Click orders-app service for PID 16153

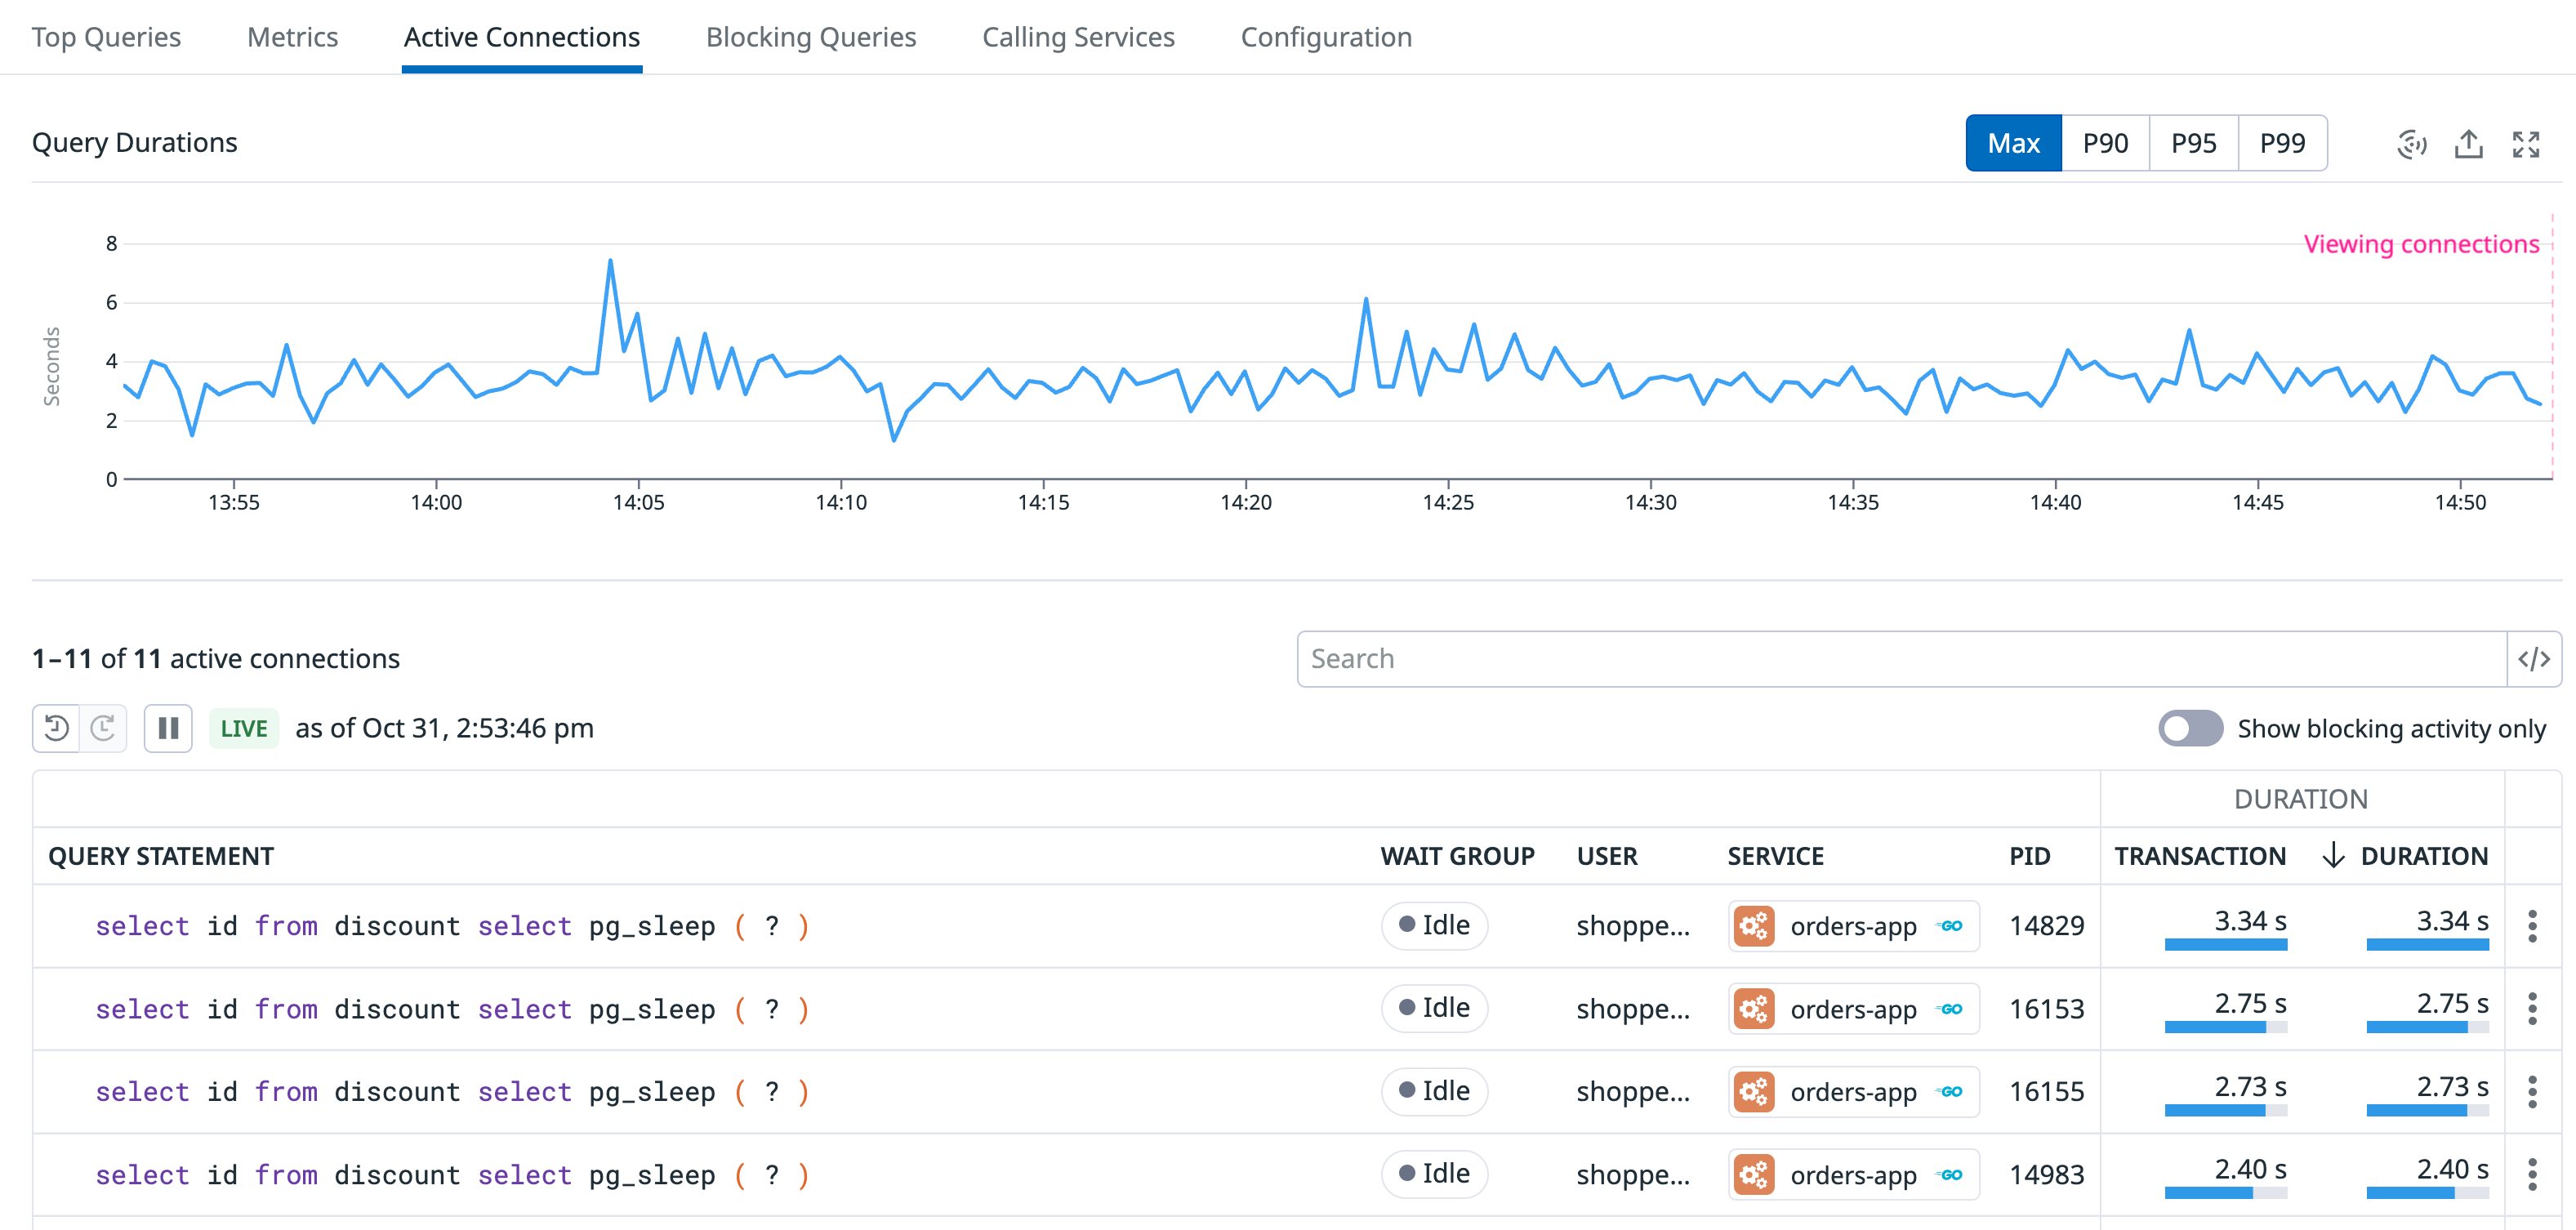coord(1852,1009)
